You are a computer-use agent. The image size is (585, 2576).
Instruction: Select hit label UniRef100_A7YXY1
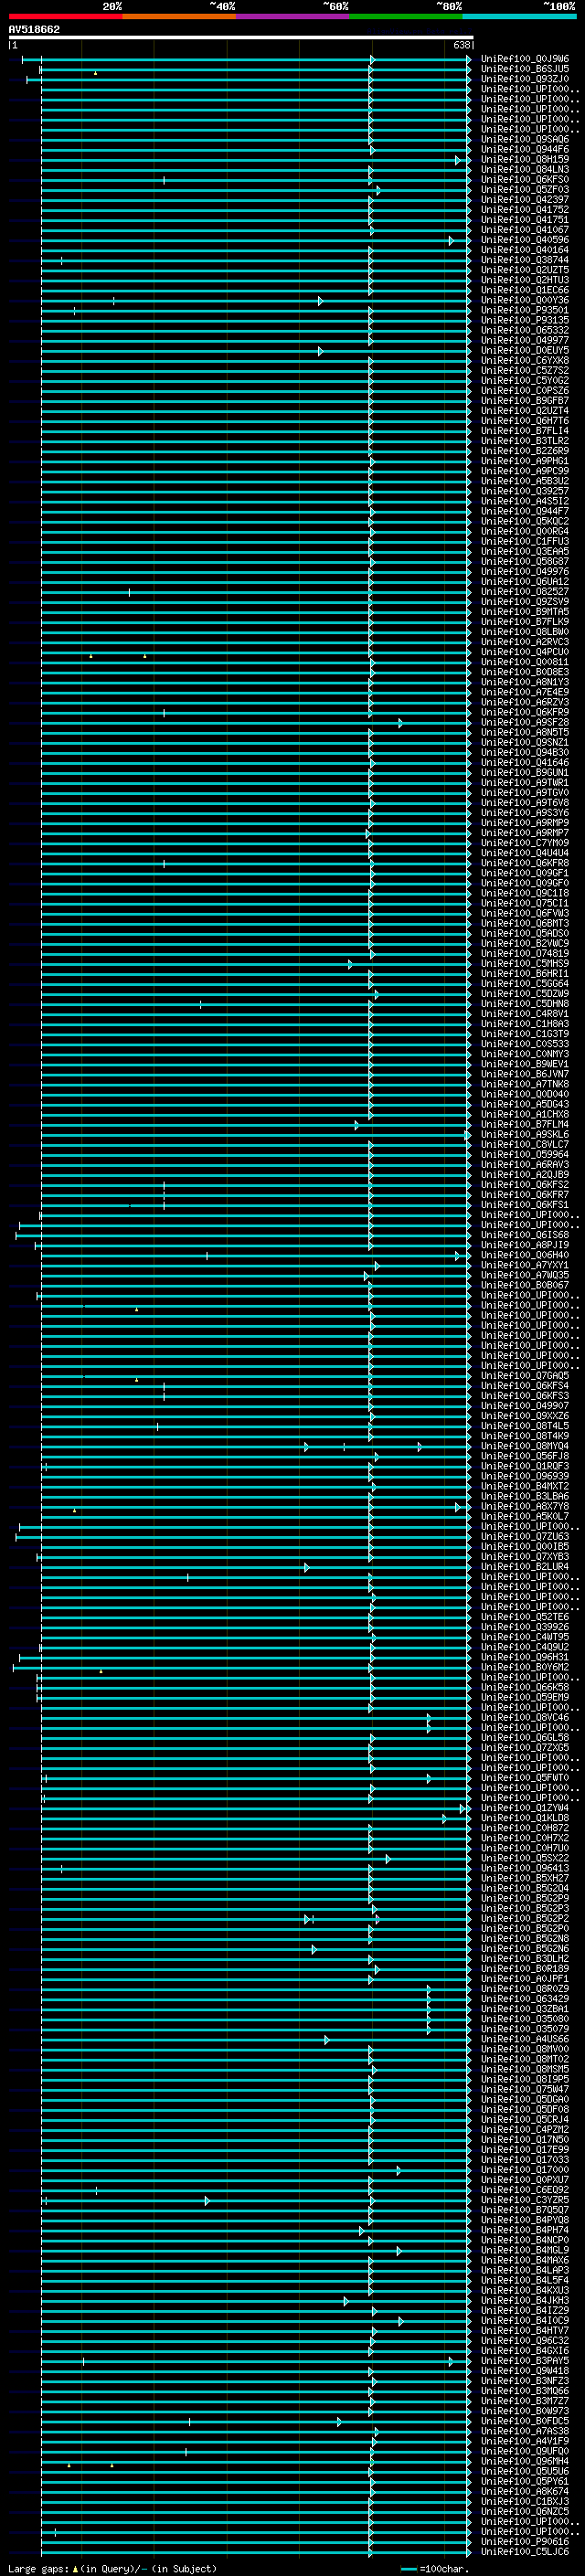click(x=525, y=1265)
